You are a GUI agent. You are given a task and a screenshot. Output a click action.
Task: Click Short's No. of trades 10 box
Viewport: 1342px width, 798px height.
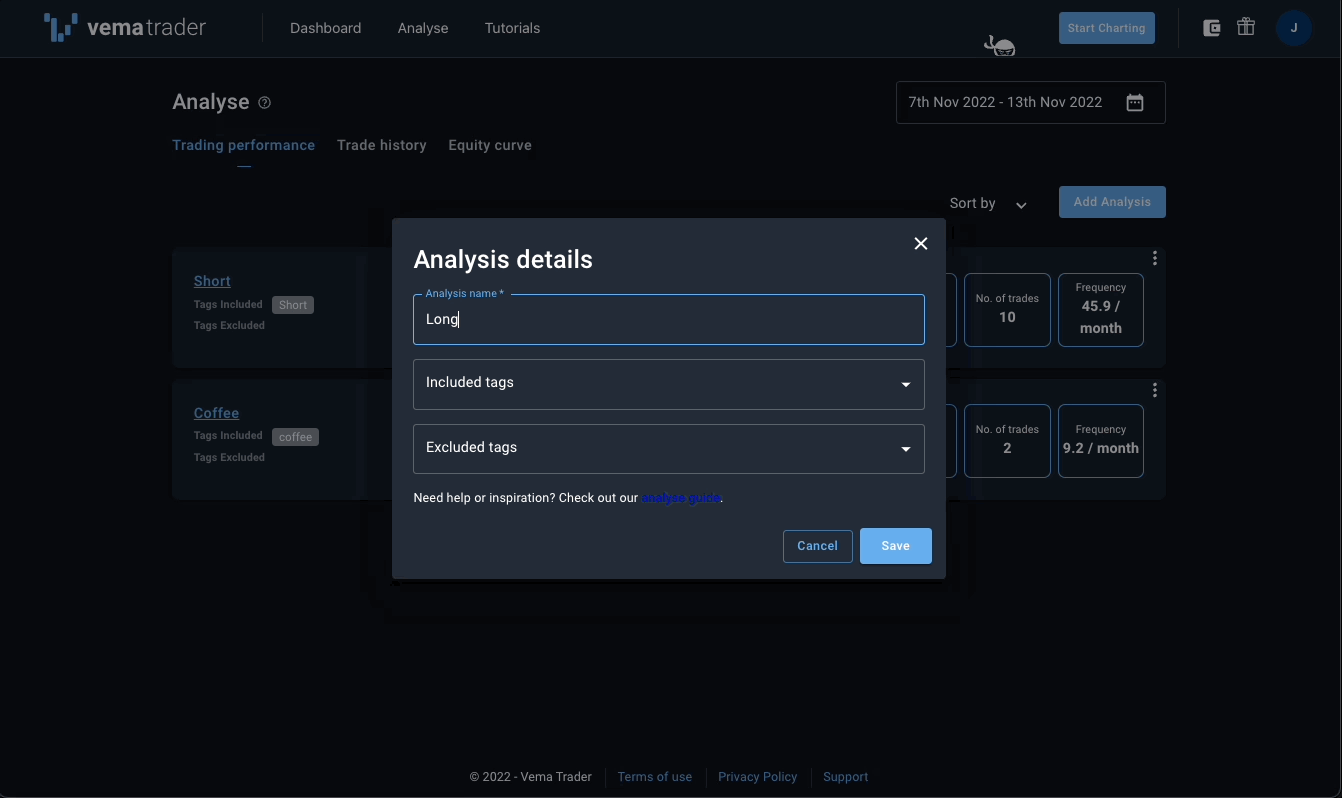1007,310
